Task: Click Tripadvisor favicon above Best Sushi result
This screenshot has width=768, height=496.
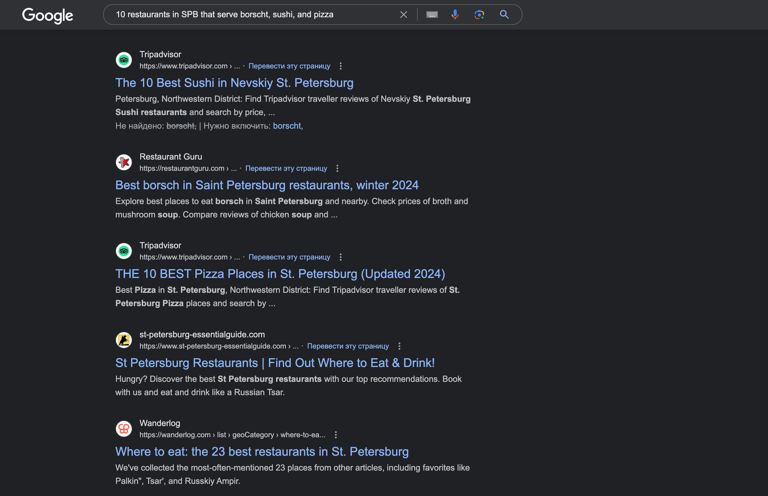Action: (124, 60)
